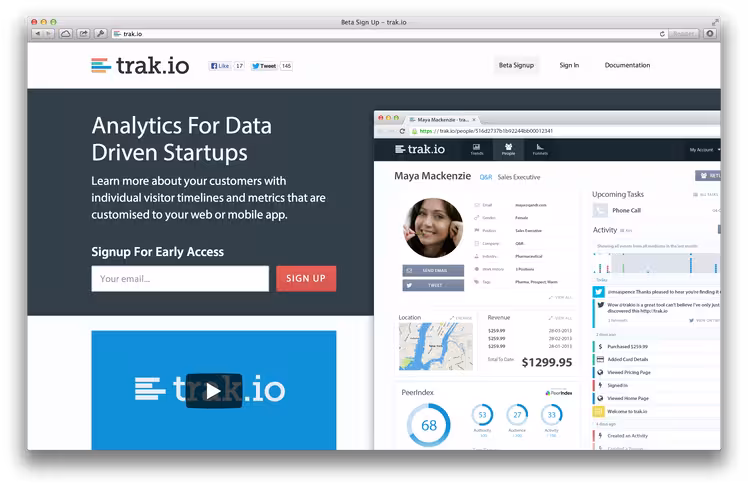The width and height of the screenshot is (748, 488).
Task: Click the Reader button
Action: click(684, 33)
